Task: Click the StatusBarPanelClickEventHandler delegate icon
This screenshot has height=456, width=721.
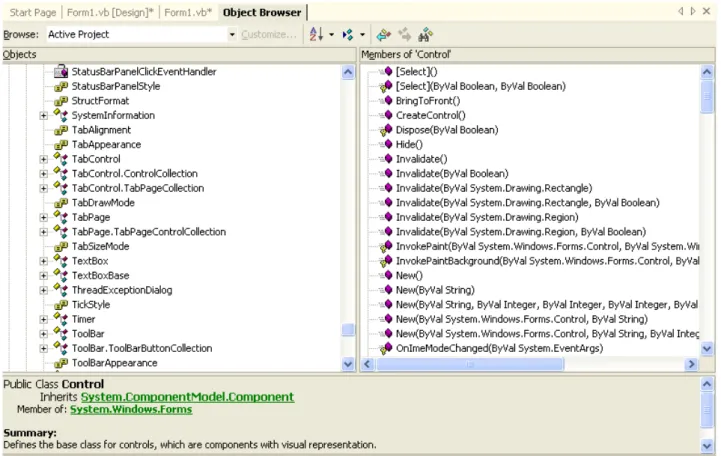Action: pyautogui.click(x=61, y=71)
